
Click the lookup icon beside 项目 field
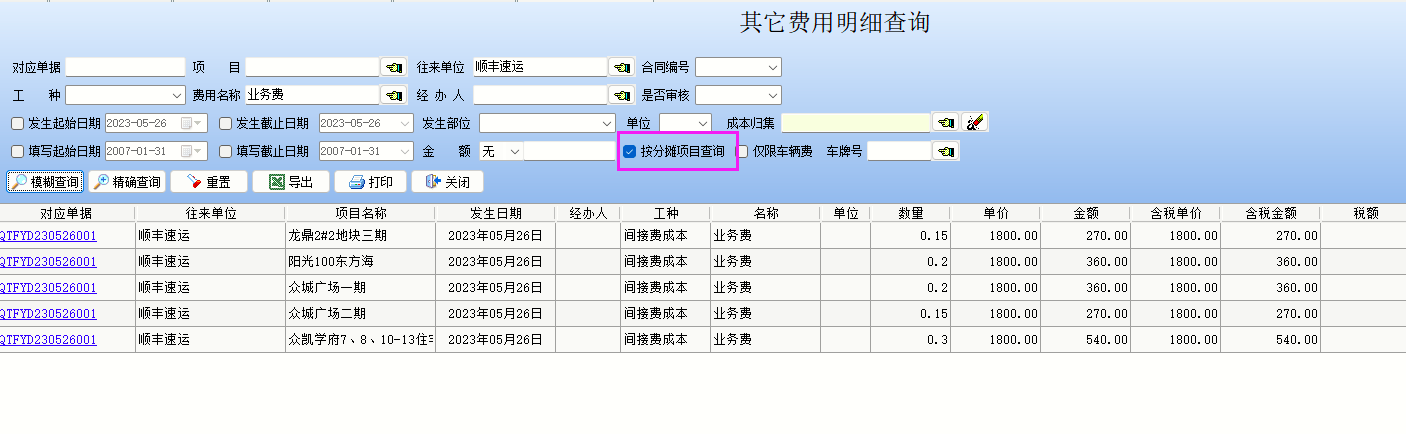pyautogui.click(x=394, y=67)
